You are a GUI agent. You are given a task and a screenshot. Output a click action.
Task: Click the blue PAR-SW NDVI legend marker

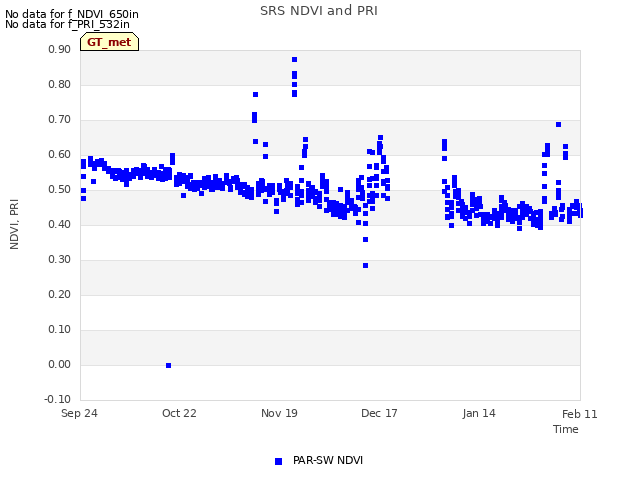click(278, 461)
